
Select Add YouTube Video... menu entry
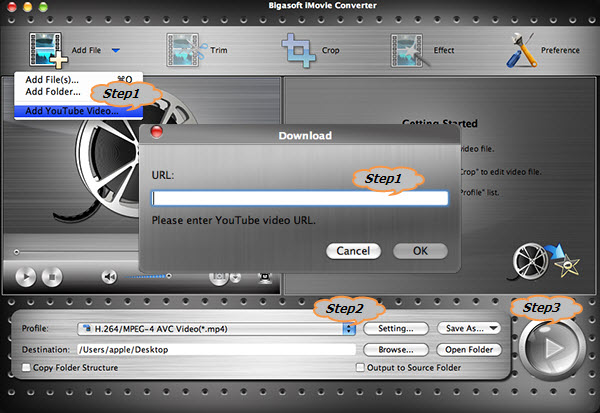[x=78, y=111]
